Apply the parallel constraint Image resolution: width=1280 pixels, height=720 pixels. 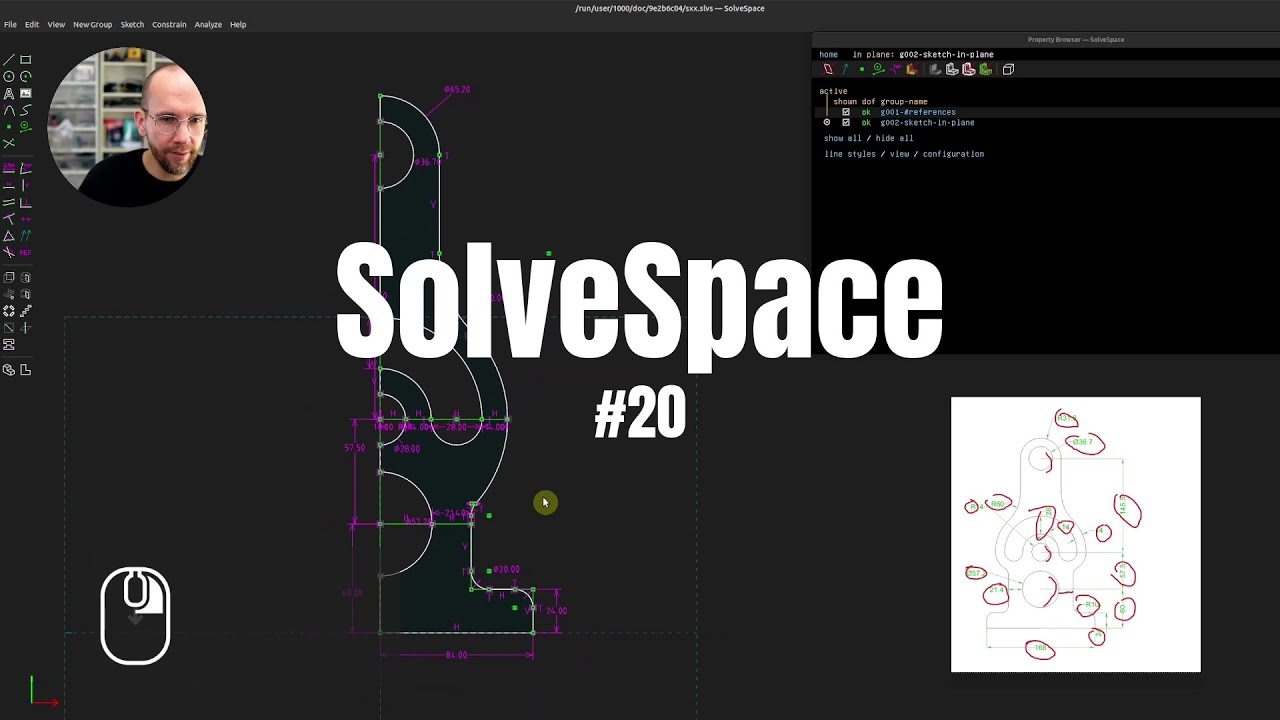click(x=9, y=201)
